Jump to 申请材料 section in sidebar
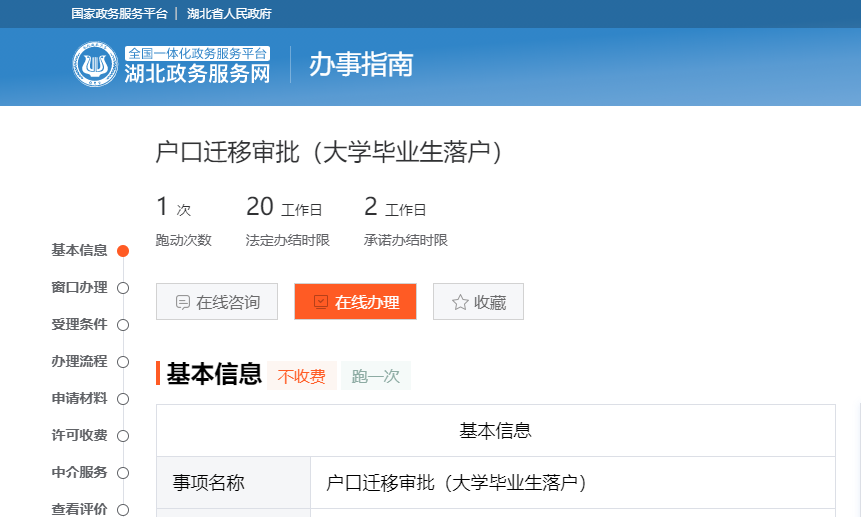The image size is (861, 517). [x=79, y=398]
